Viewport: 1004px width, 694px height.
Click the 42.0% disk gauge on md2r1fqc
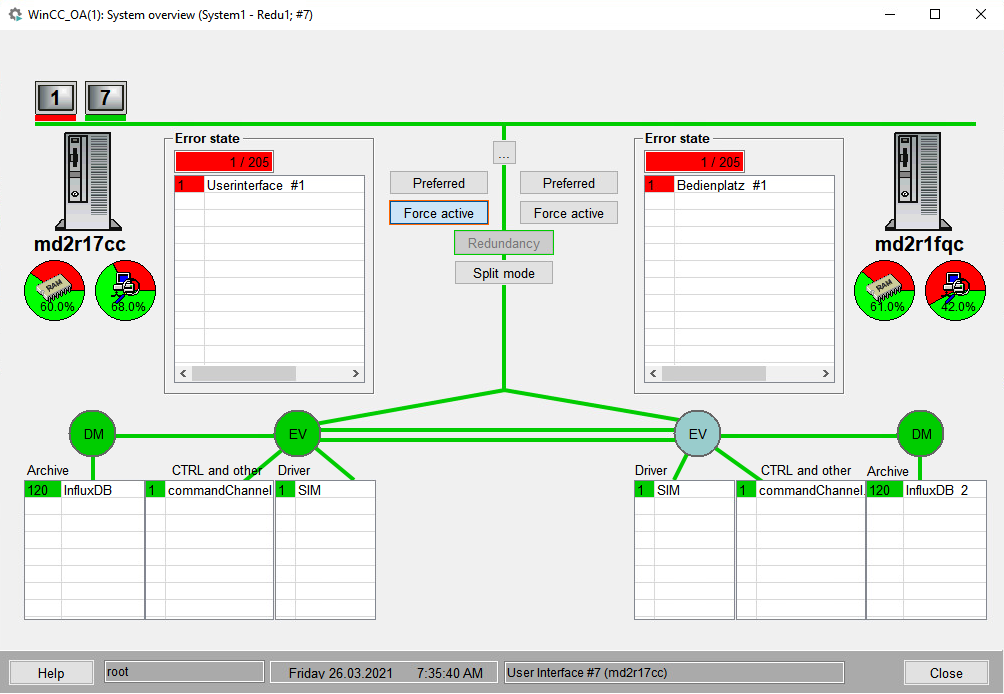[x=955, y=290]
